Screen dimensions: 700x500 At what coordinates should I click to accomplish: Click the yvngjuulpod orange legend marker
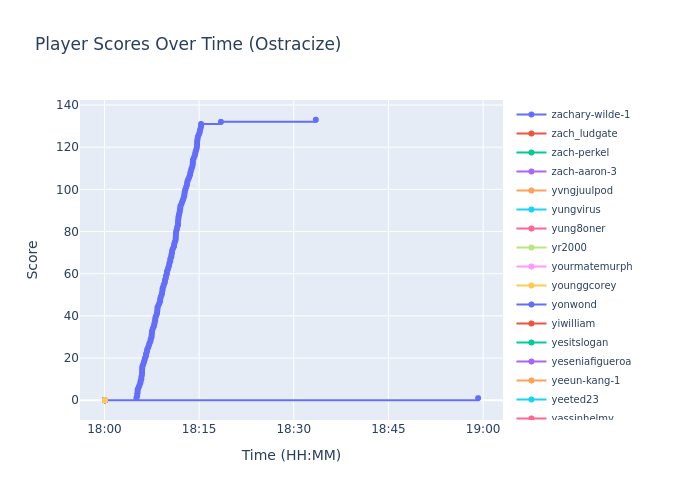point(531,191)
